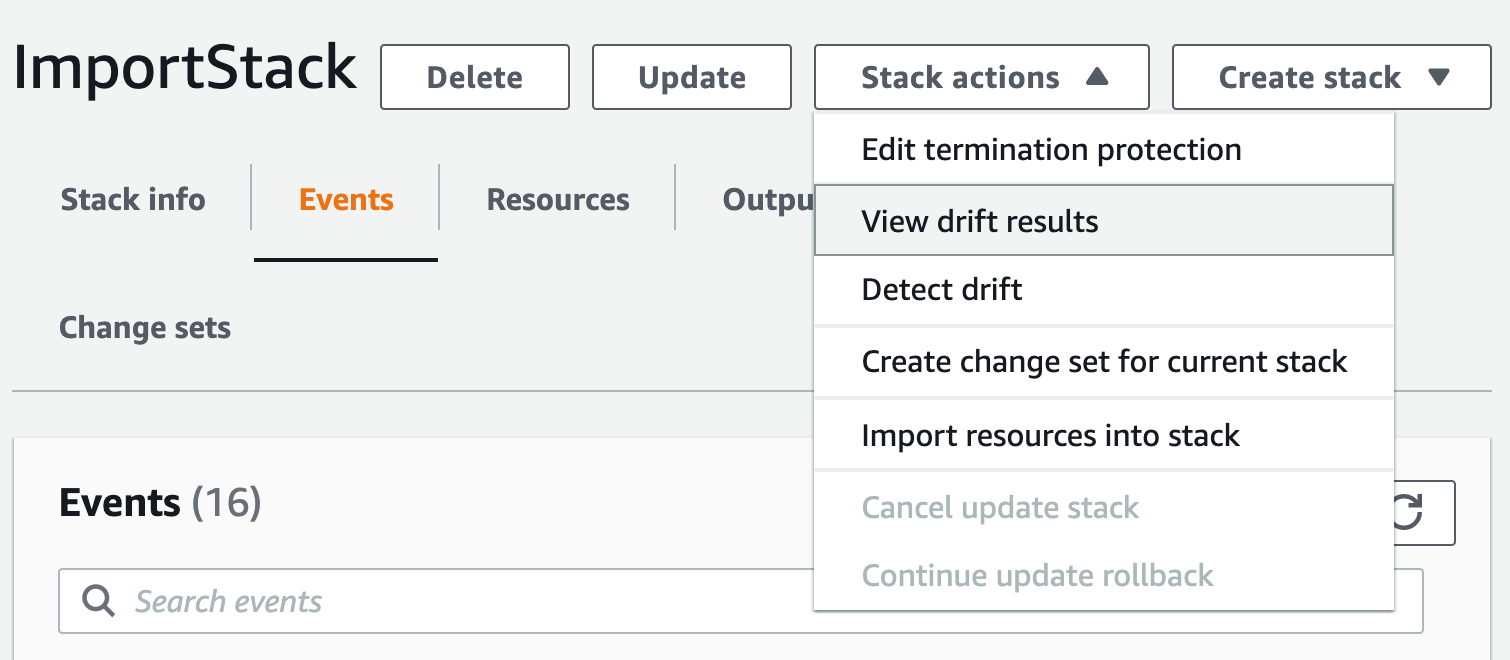Click the downward caret on Create stack

(1438, 76)
